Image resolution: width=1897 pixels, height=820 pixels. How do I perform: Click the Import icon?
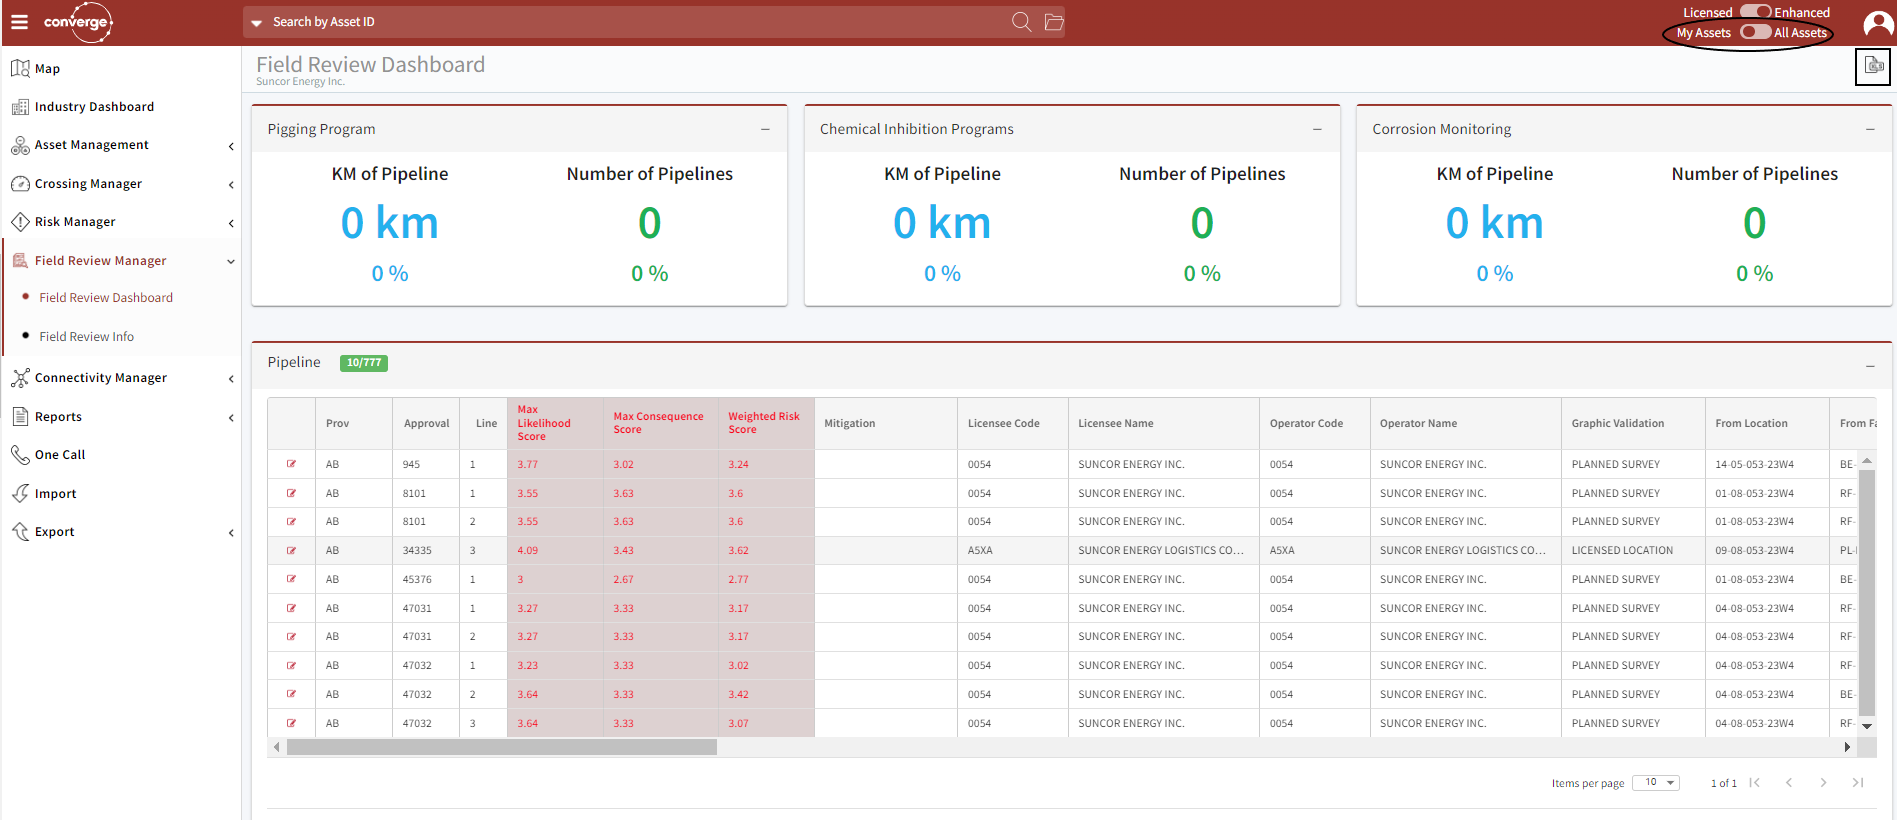[x=20, y=494]
